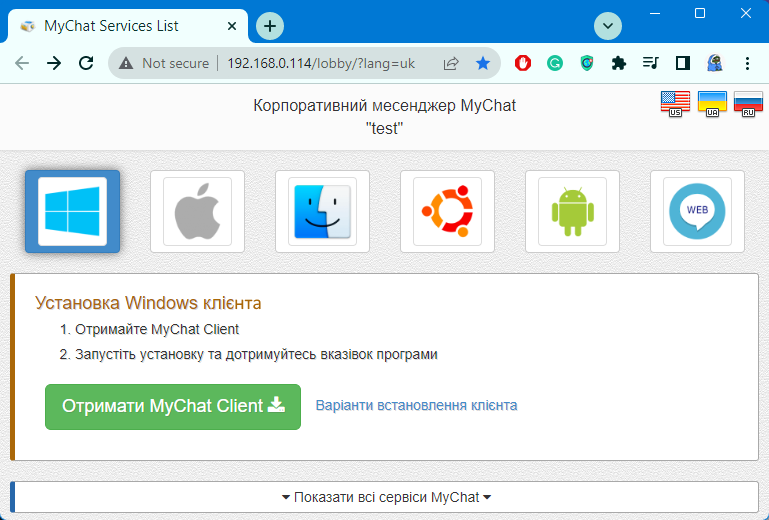This screenshot has height=520, width=769.
Task: Toggle the Chrome side panel
Action: click(x=683, y=63)
